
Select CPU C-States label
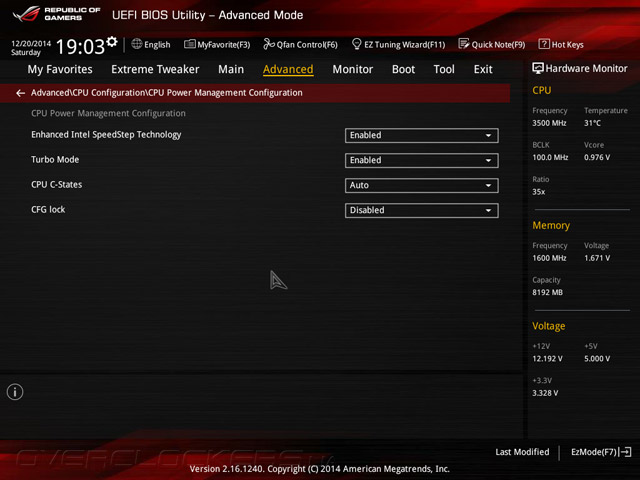coord(56,184)
